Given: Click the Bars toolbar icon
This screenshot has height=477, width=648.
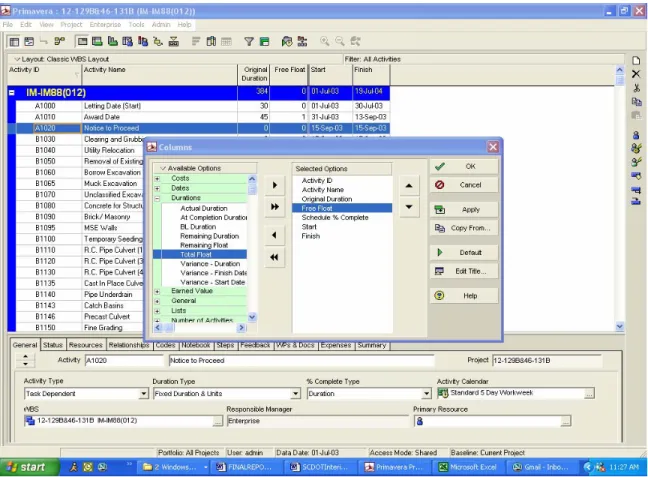Looking at the screenshot, I should tap(195, 41).
